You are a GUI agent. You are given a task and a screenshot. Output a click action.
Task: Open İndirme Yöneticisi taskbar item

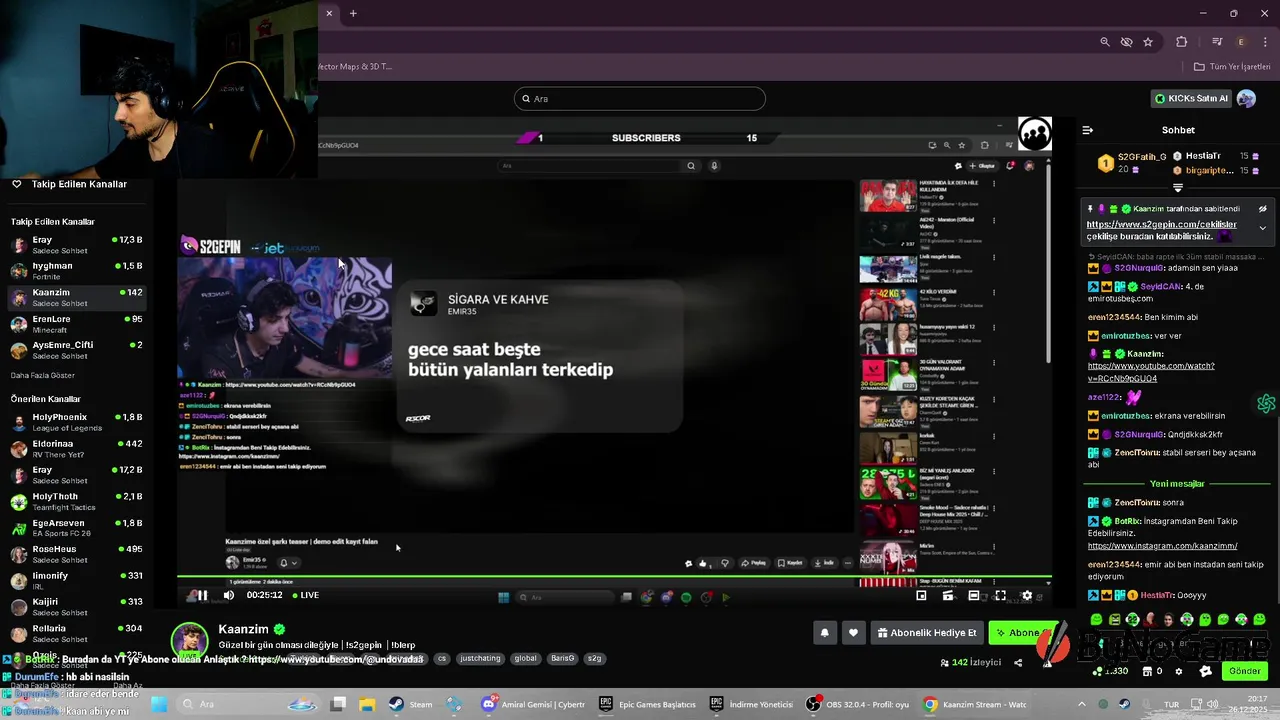pyautogui.click(x=751, y=704)
